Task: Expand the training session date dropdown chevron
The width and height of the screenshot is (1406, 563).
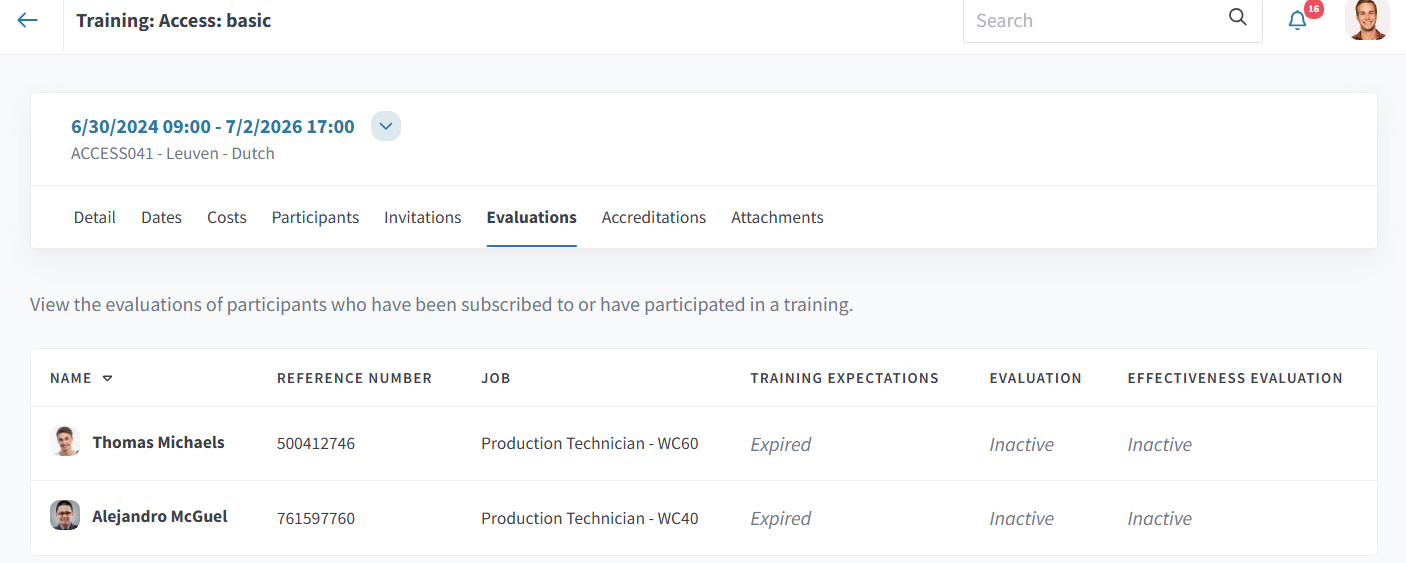Action: click(x=386, y=126)
